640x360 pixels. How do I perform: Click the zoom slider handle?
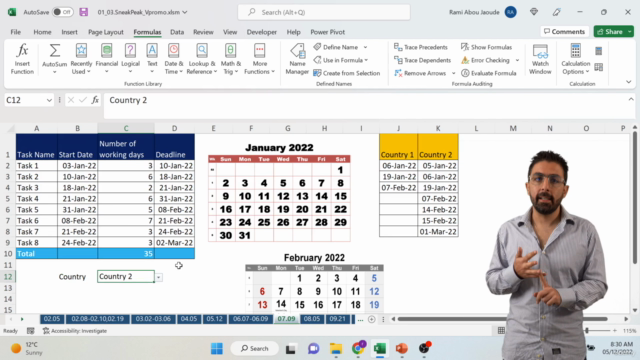(x=587, y=331)
